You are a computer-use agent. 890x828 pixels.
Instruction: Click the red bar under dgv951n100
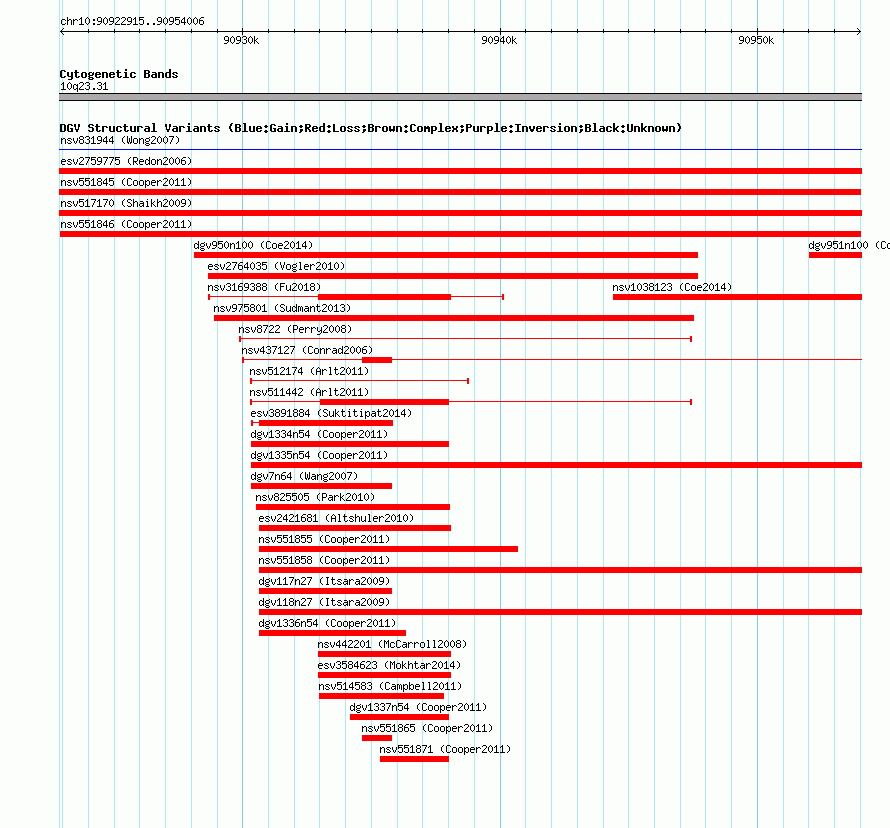click(x=836, y=255)
